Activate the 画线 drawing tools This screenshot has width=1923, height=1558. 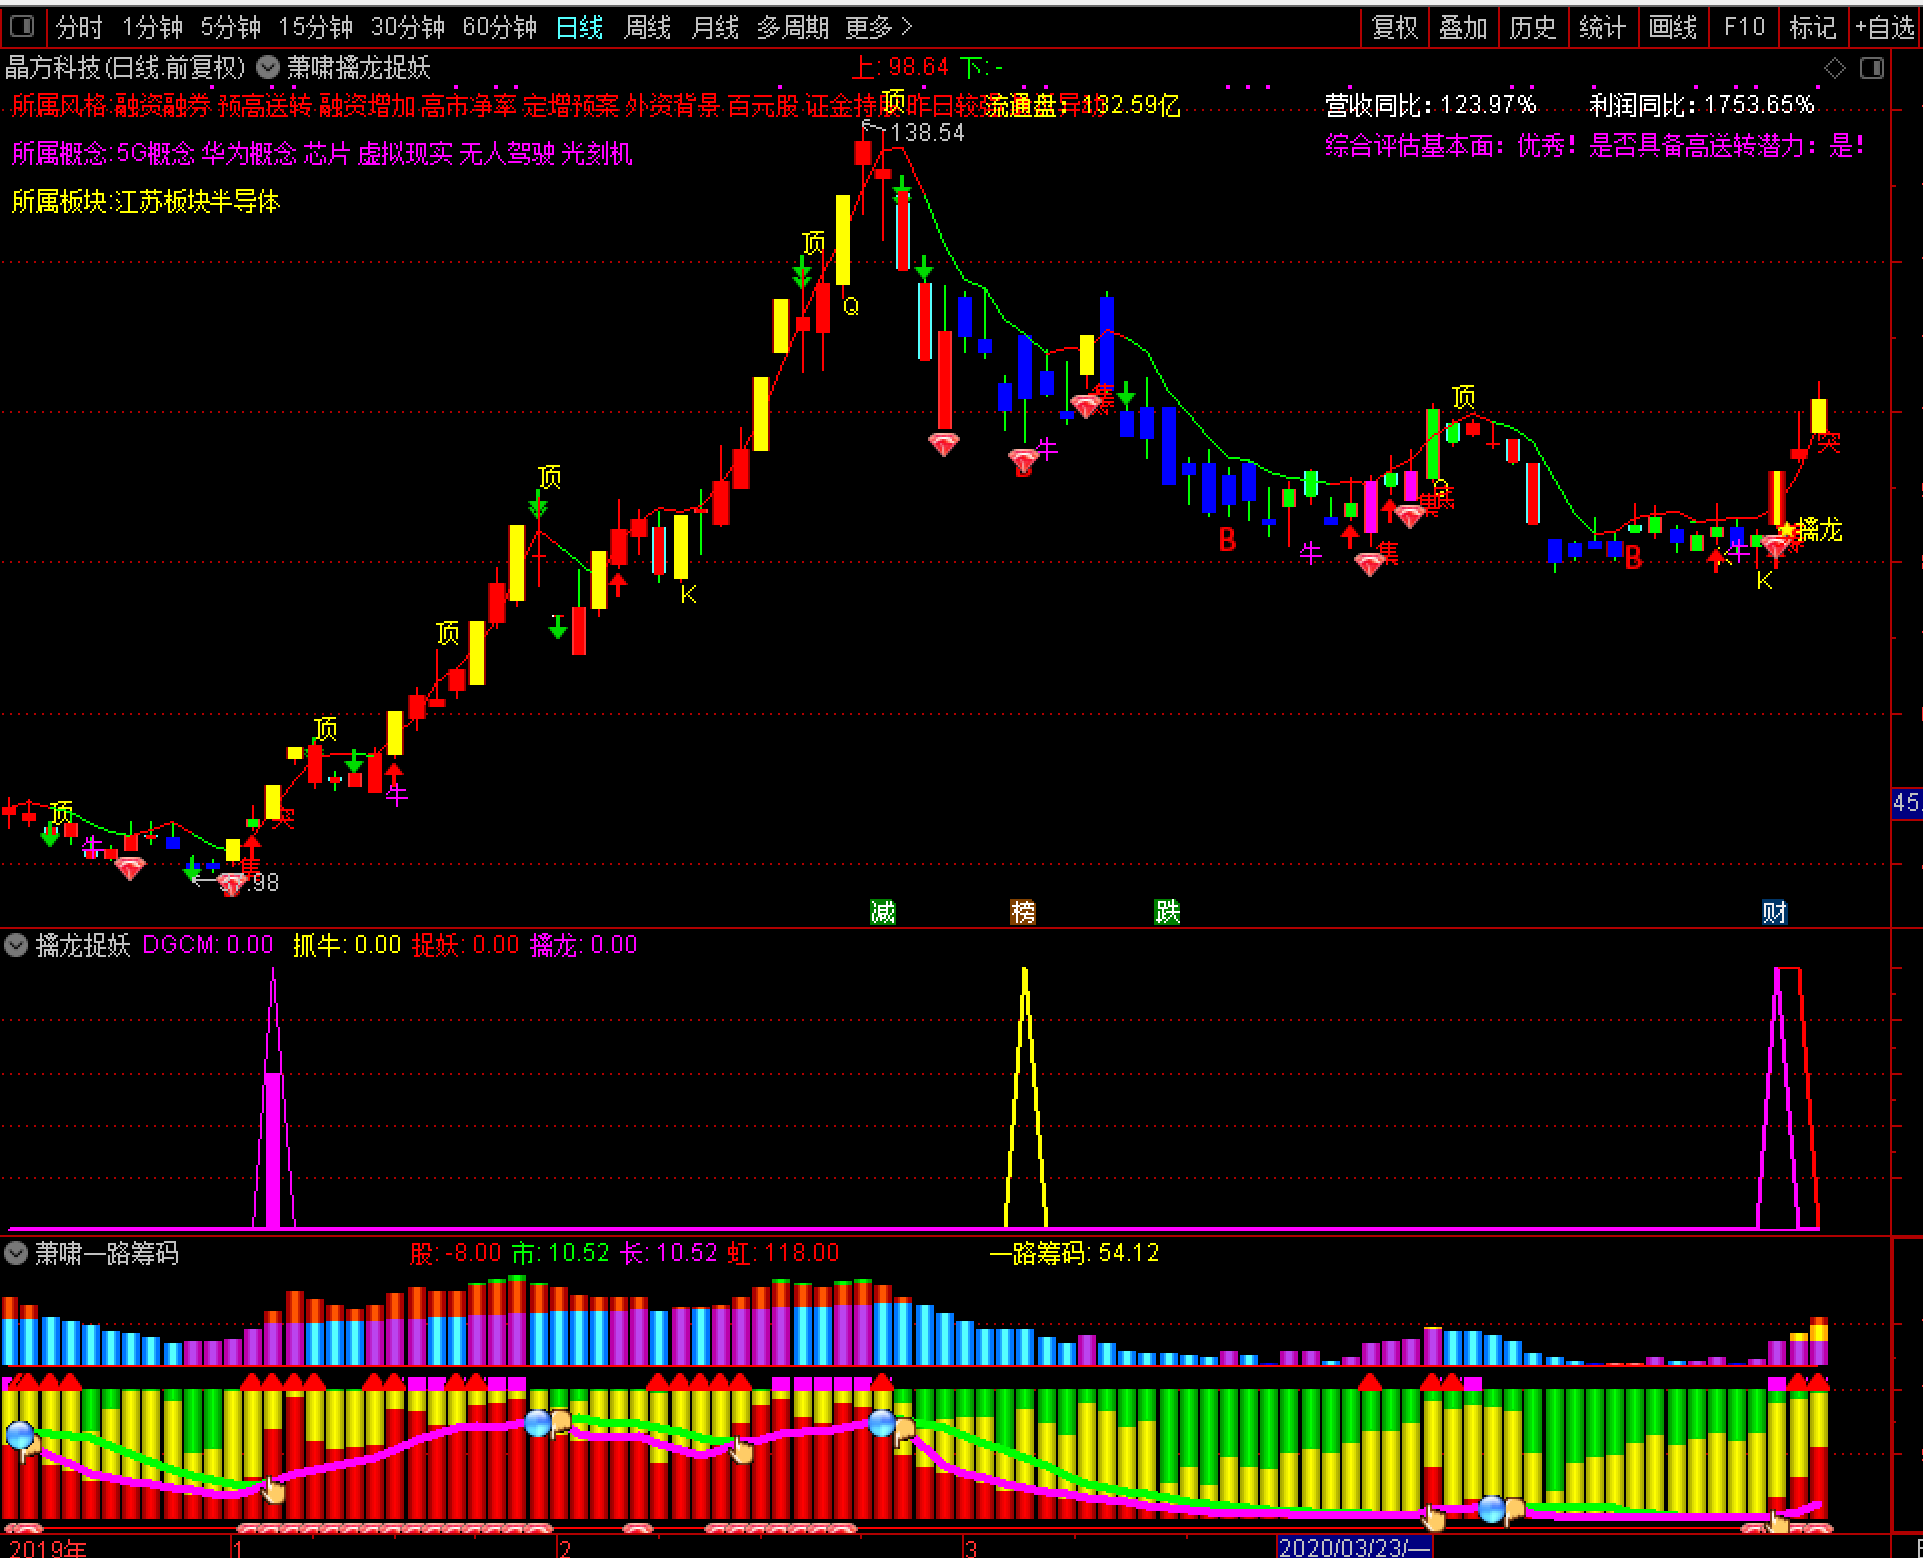(x=1673, y=27)
